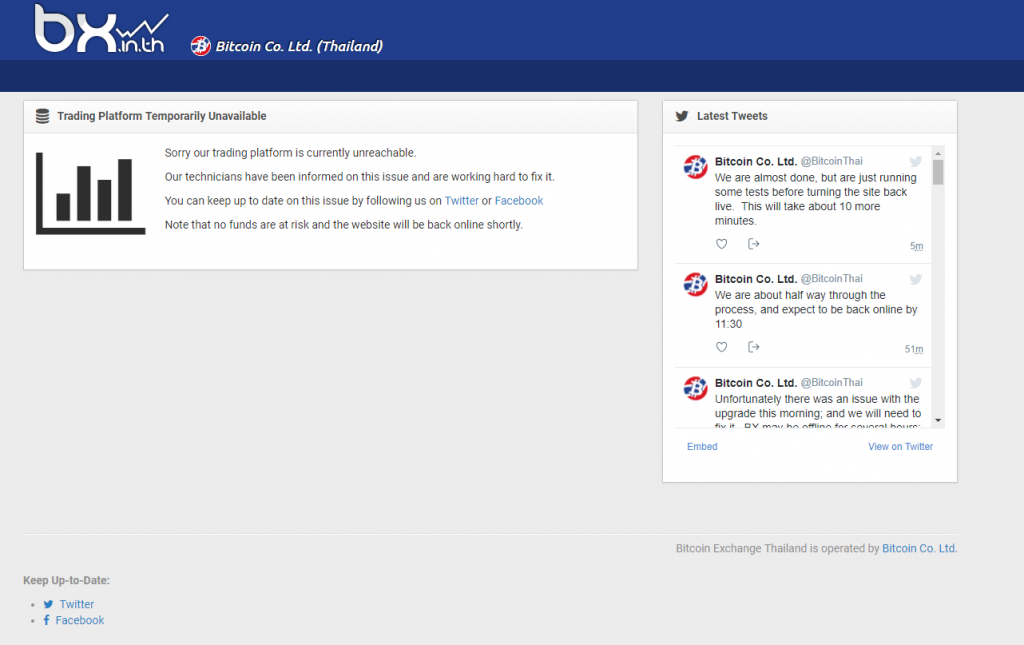1024x645 pixels.
Task: Share the 'half way through the process' tweet
Action: pos(754,347)
